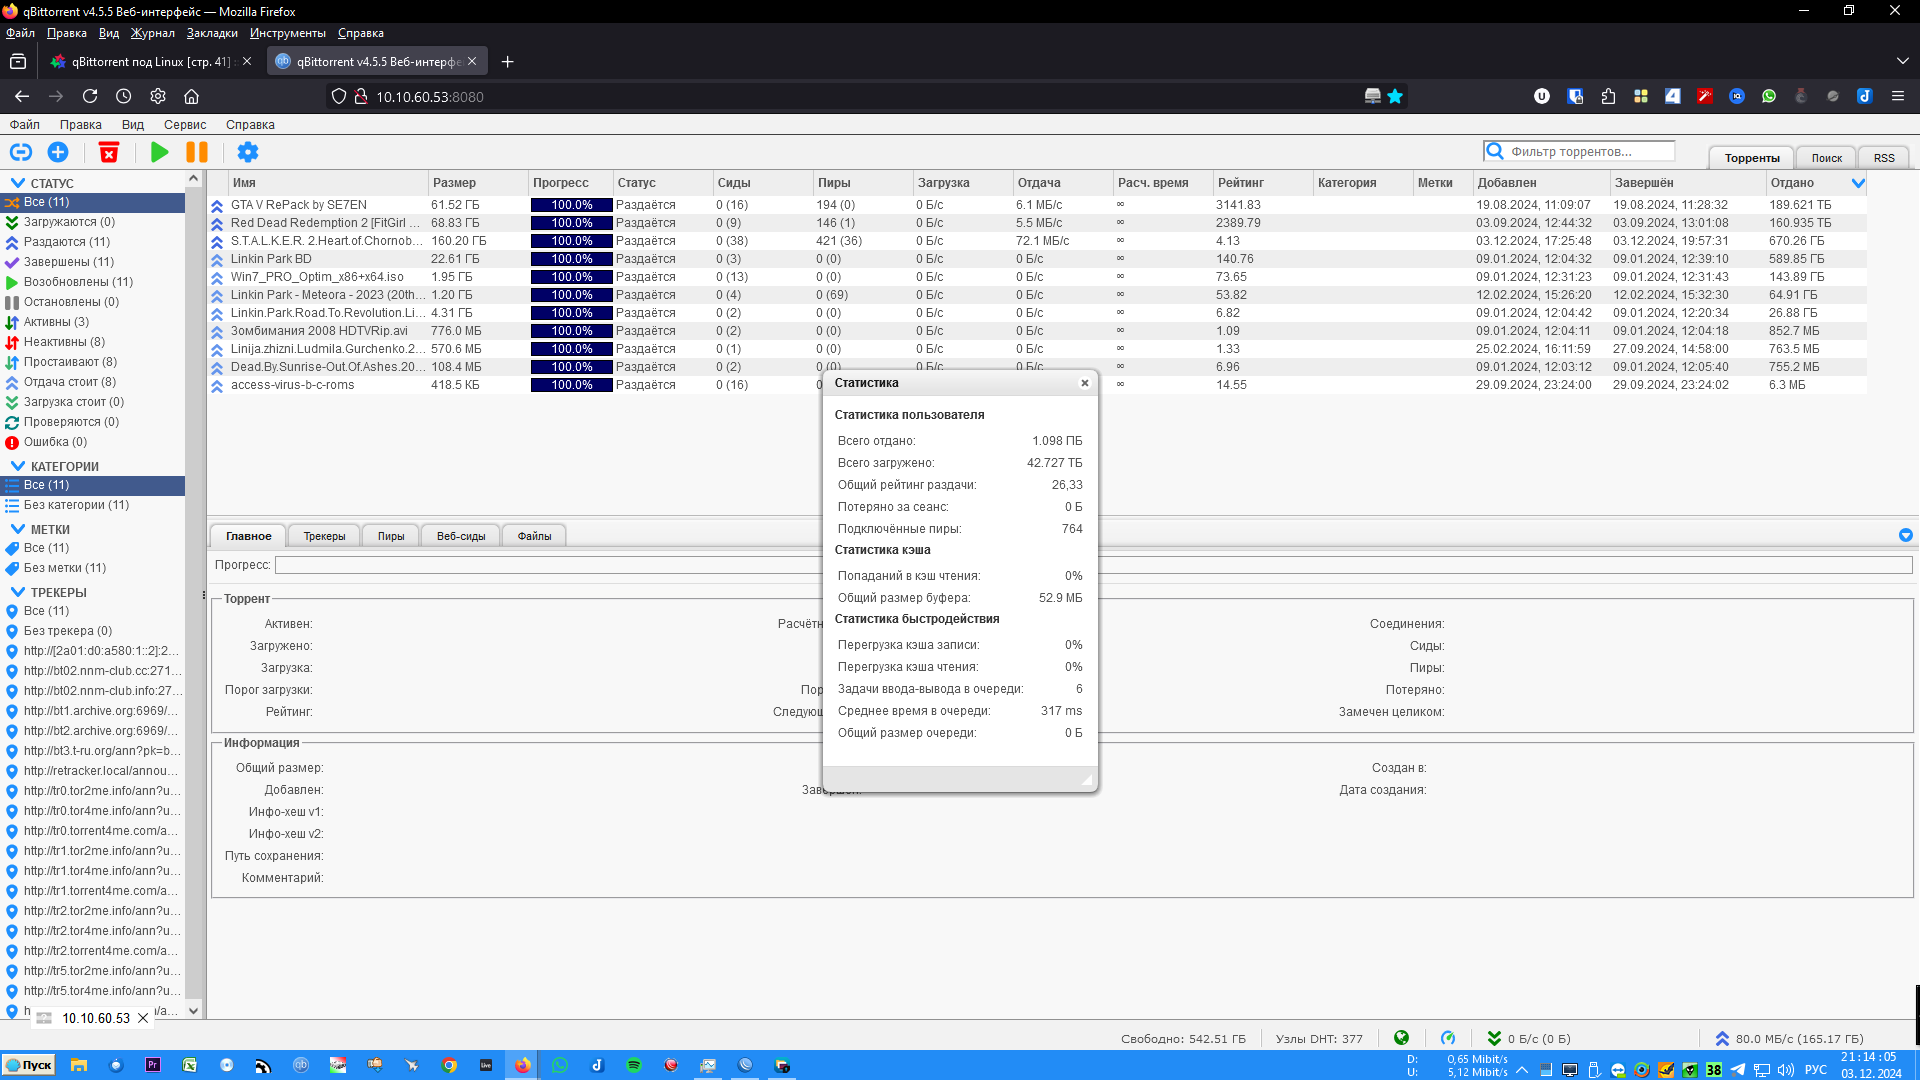Click the Firefox history clock icon
The image size is (1920, 1080).
[124, 96]
